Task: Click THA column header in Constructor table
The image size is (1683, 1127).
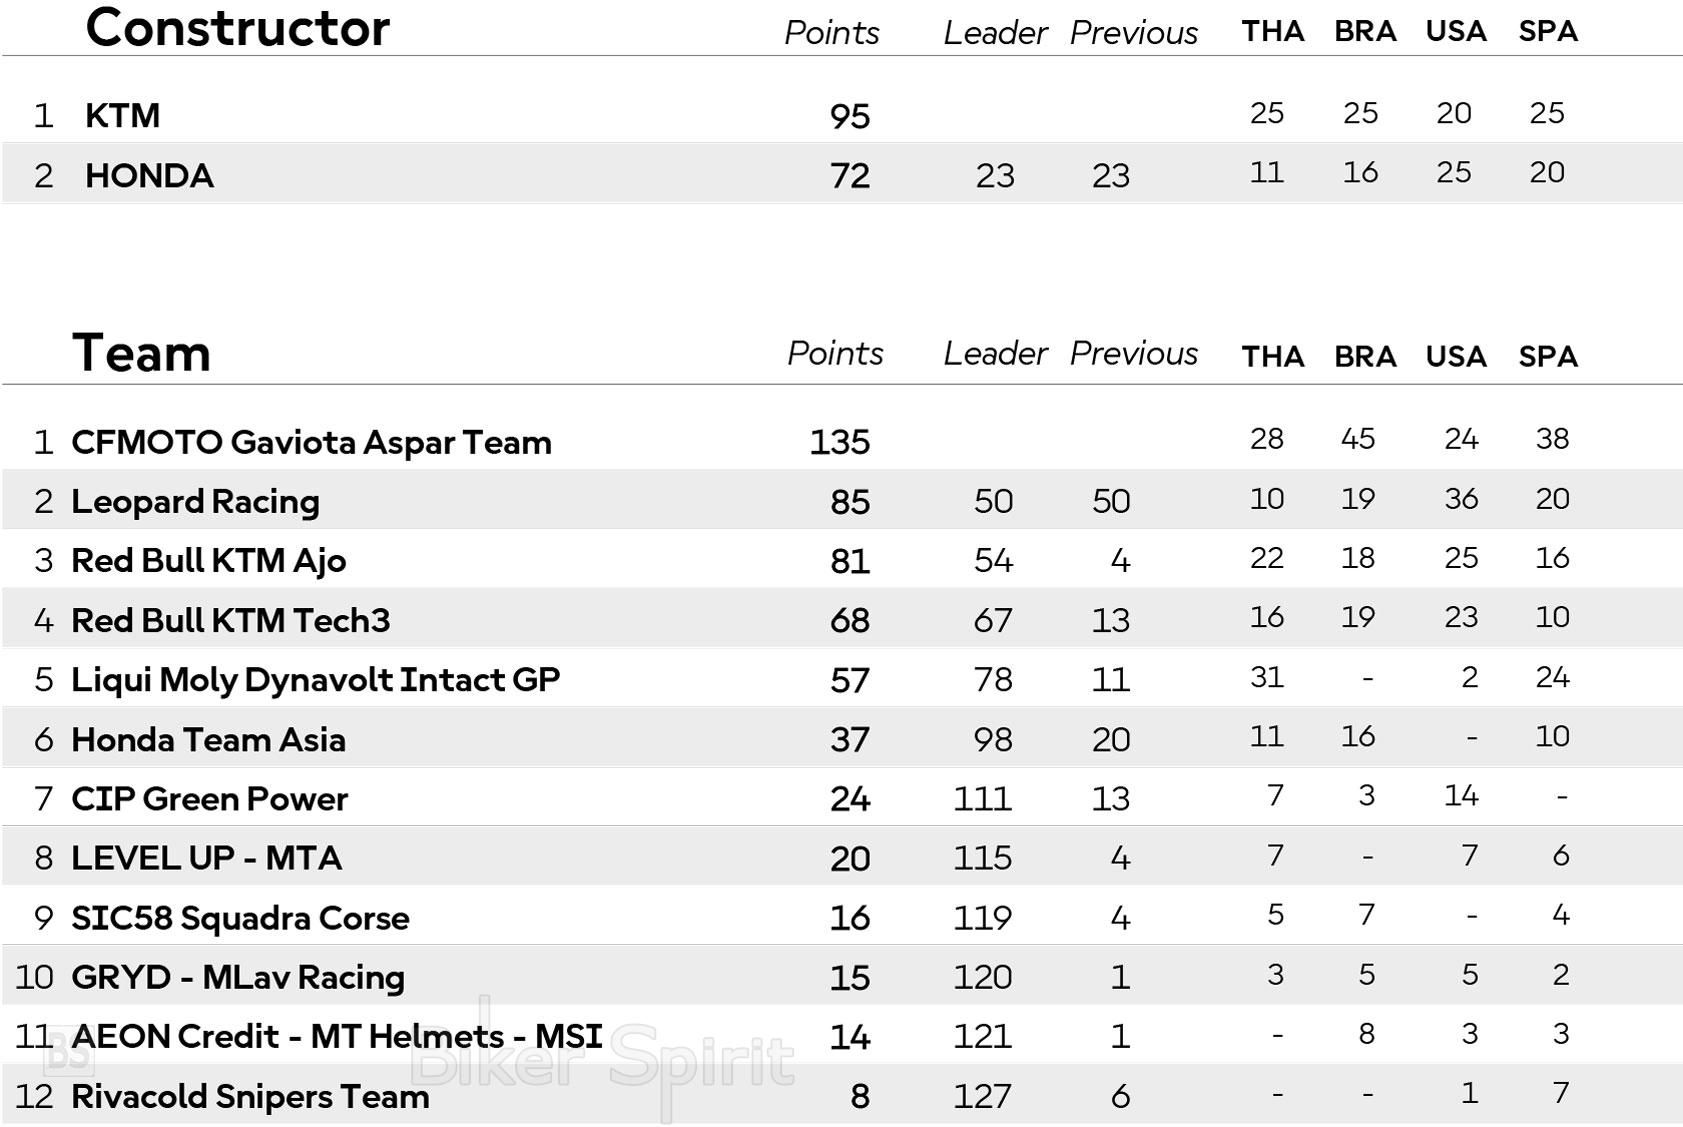Action: (x=1273, y=32)
